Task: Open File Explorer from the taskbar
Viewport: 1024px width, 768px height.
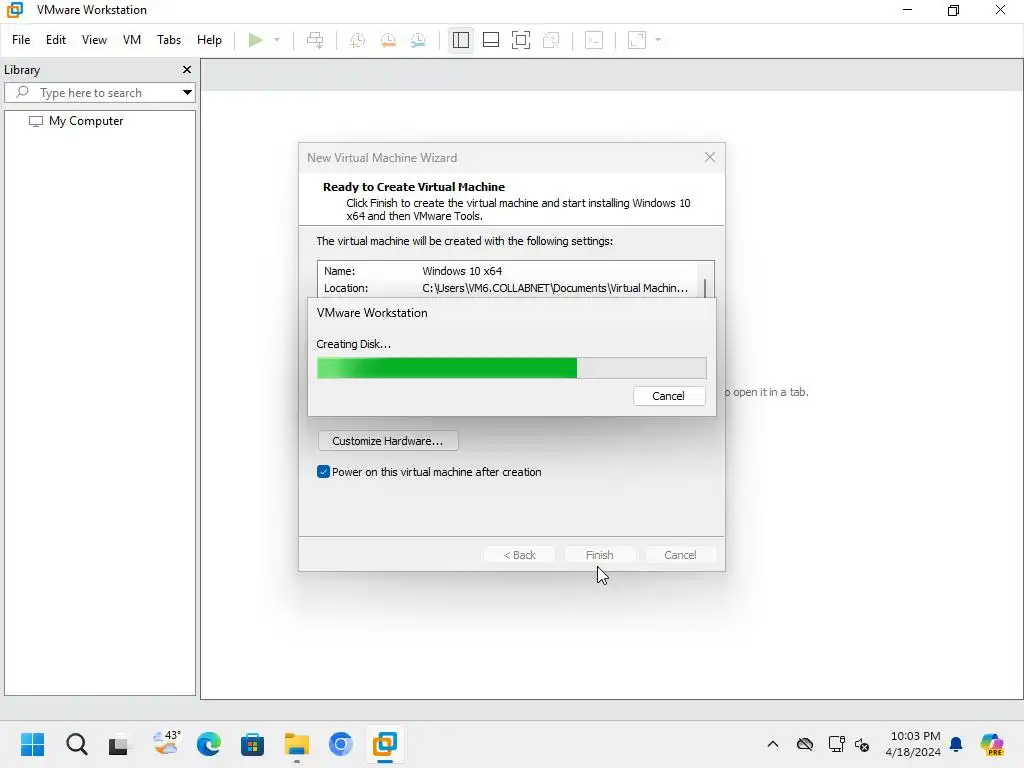Action: point(296,744)
